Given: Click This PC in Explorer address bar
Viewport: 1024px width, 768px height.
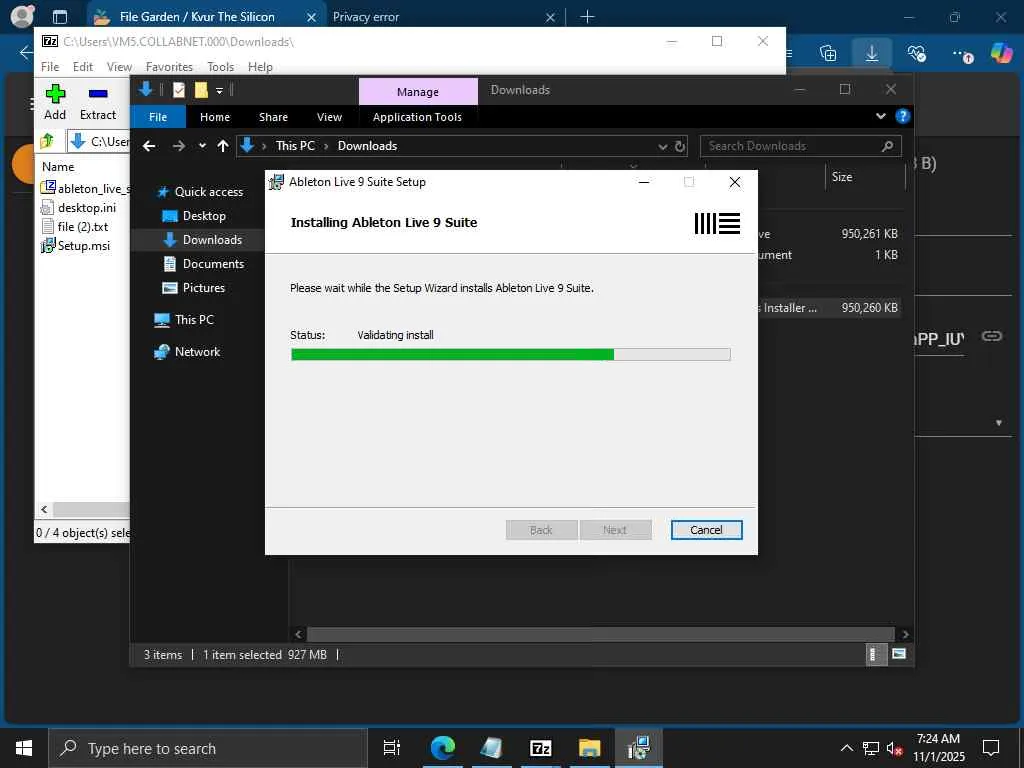Looking at the screenshot, I should pyautogui.click(x=295, y=146).
